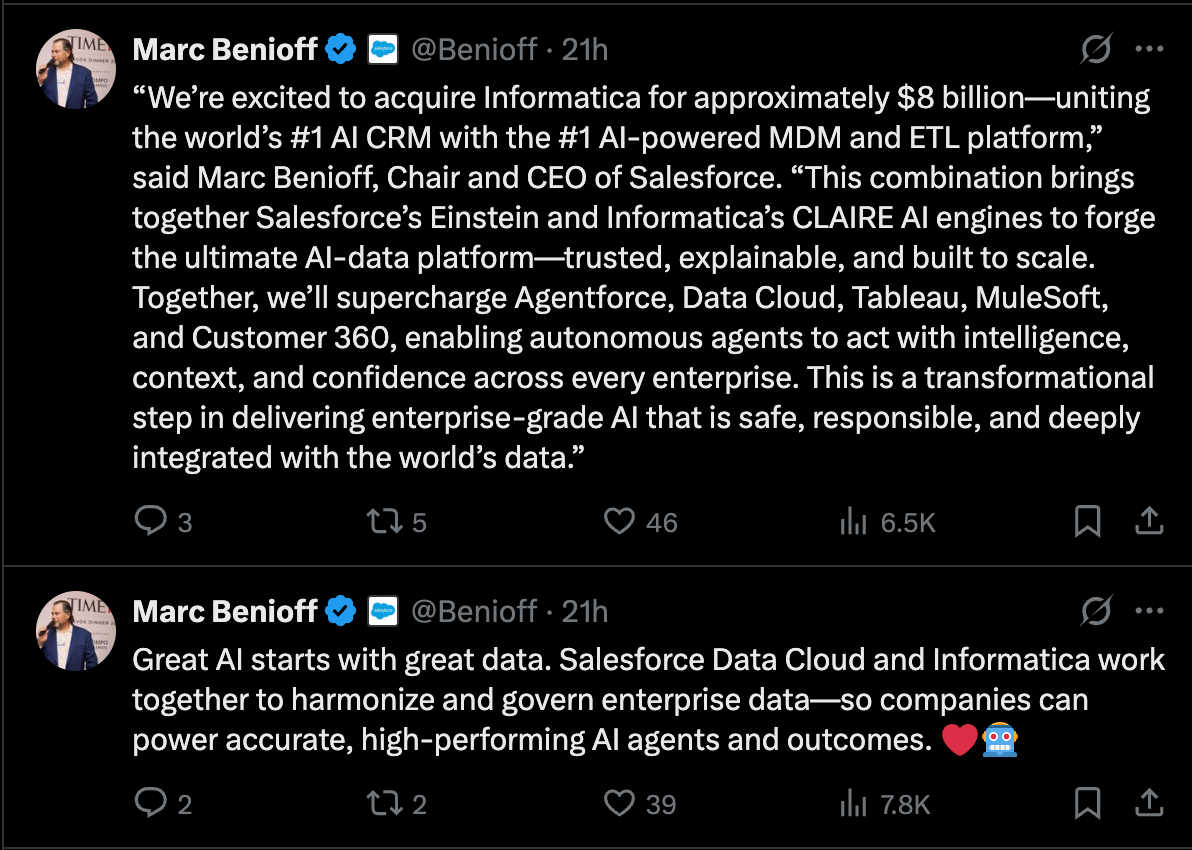Open more options menu on second tweet

1149,610
